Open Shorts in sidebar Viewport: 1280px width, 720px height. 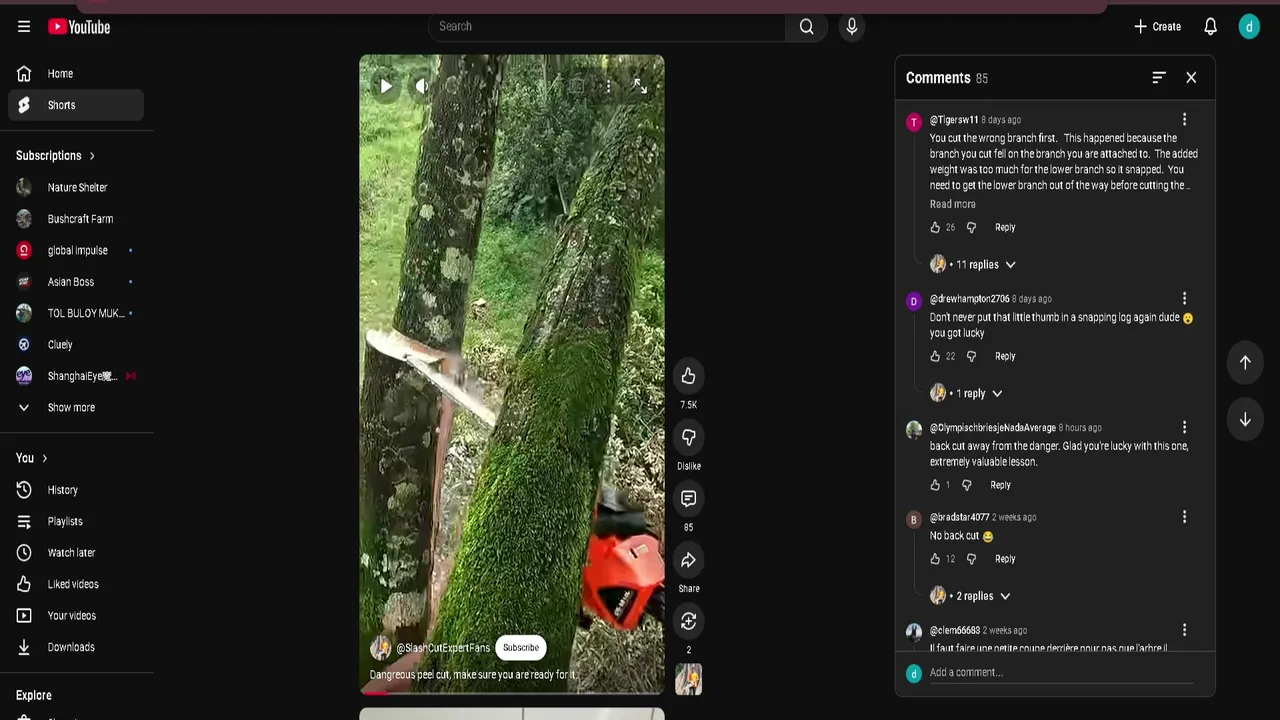[x=76, y=105]
